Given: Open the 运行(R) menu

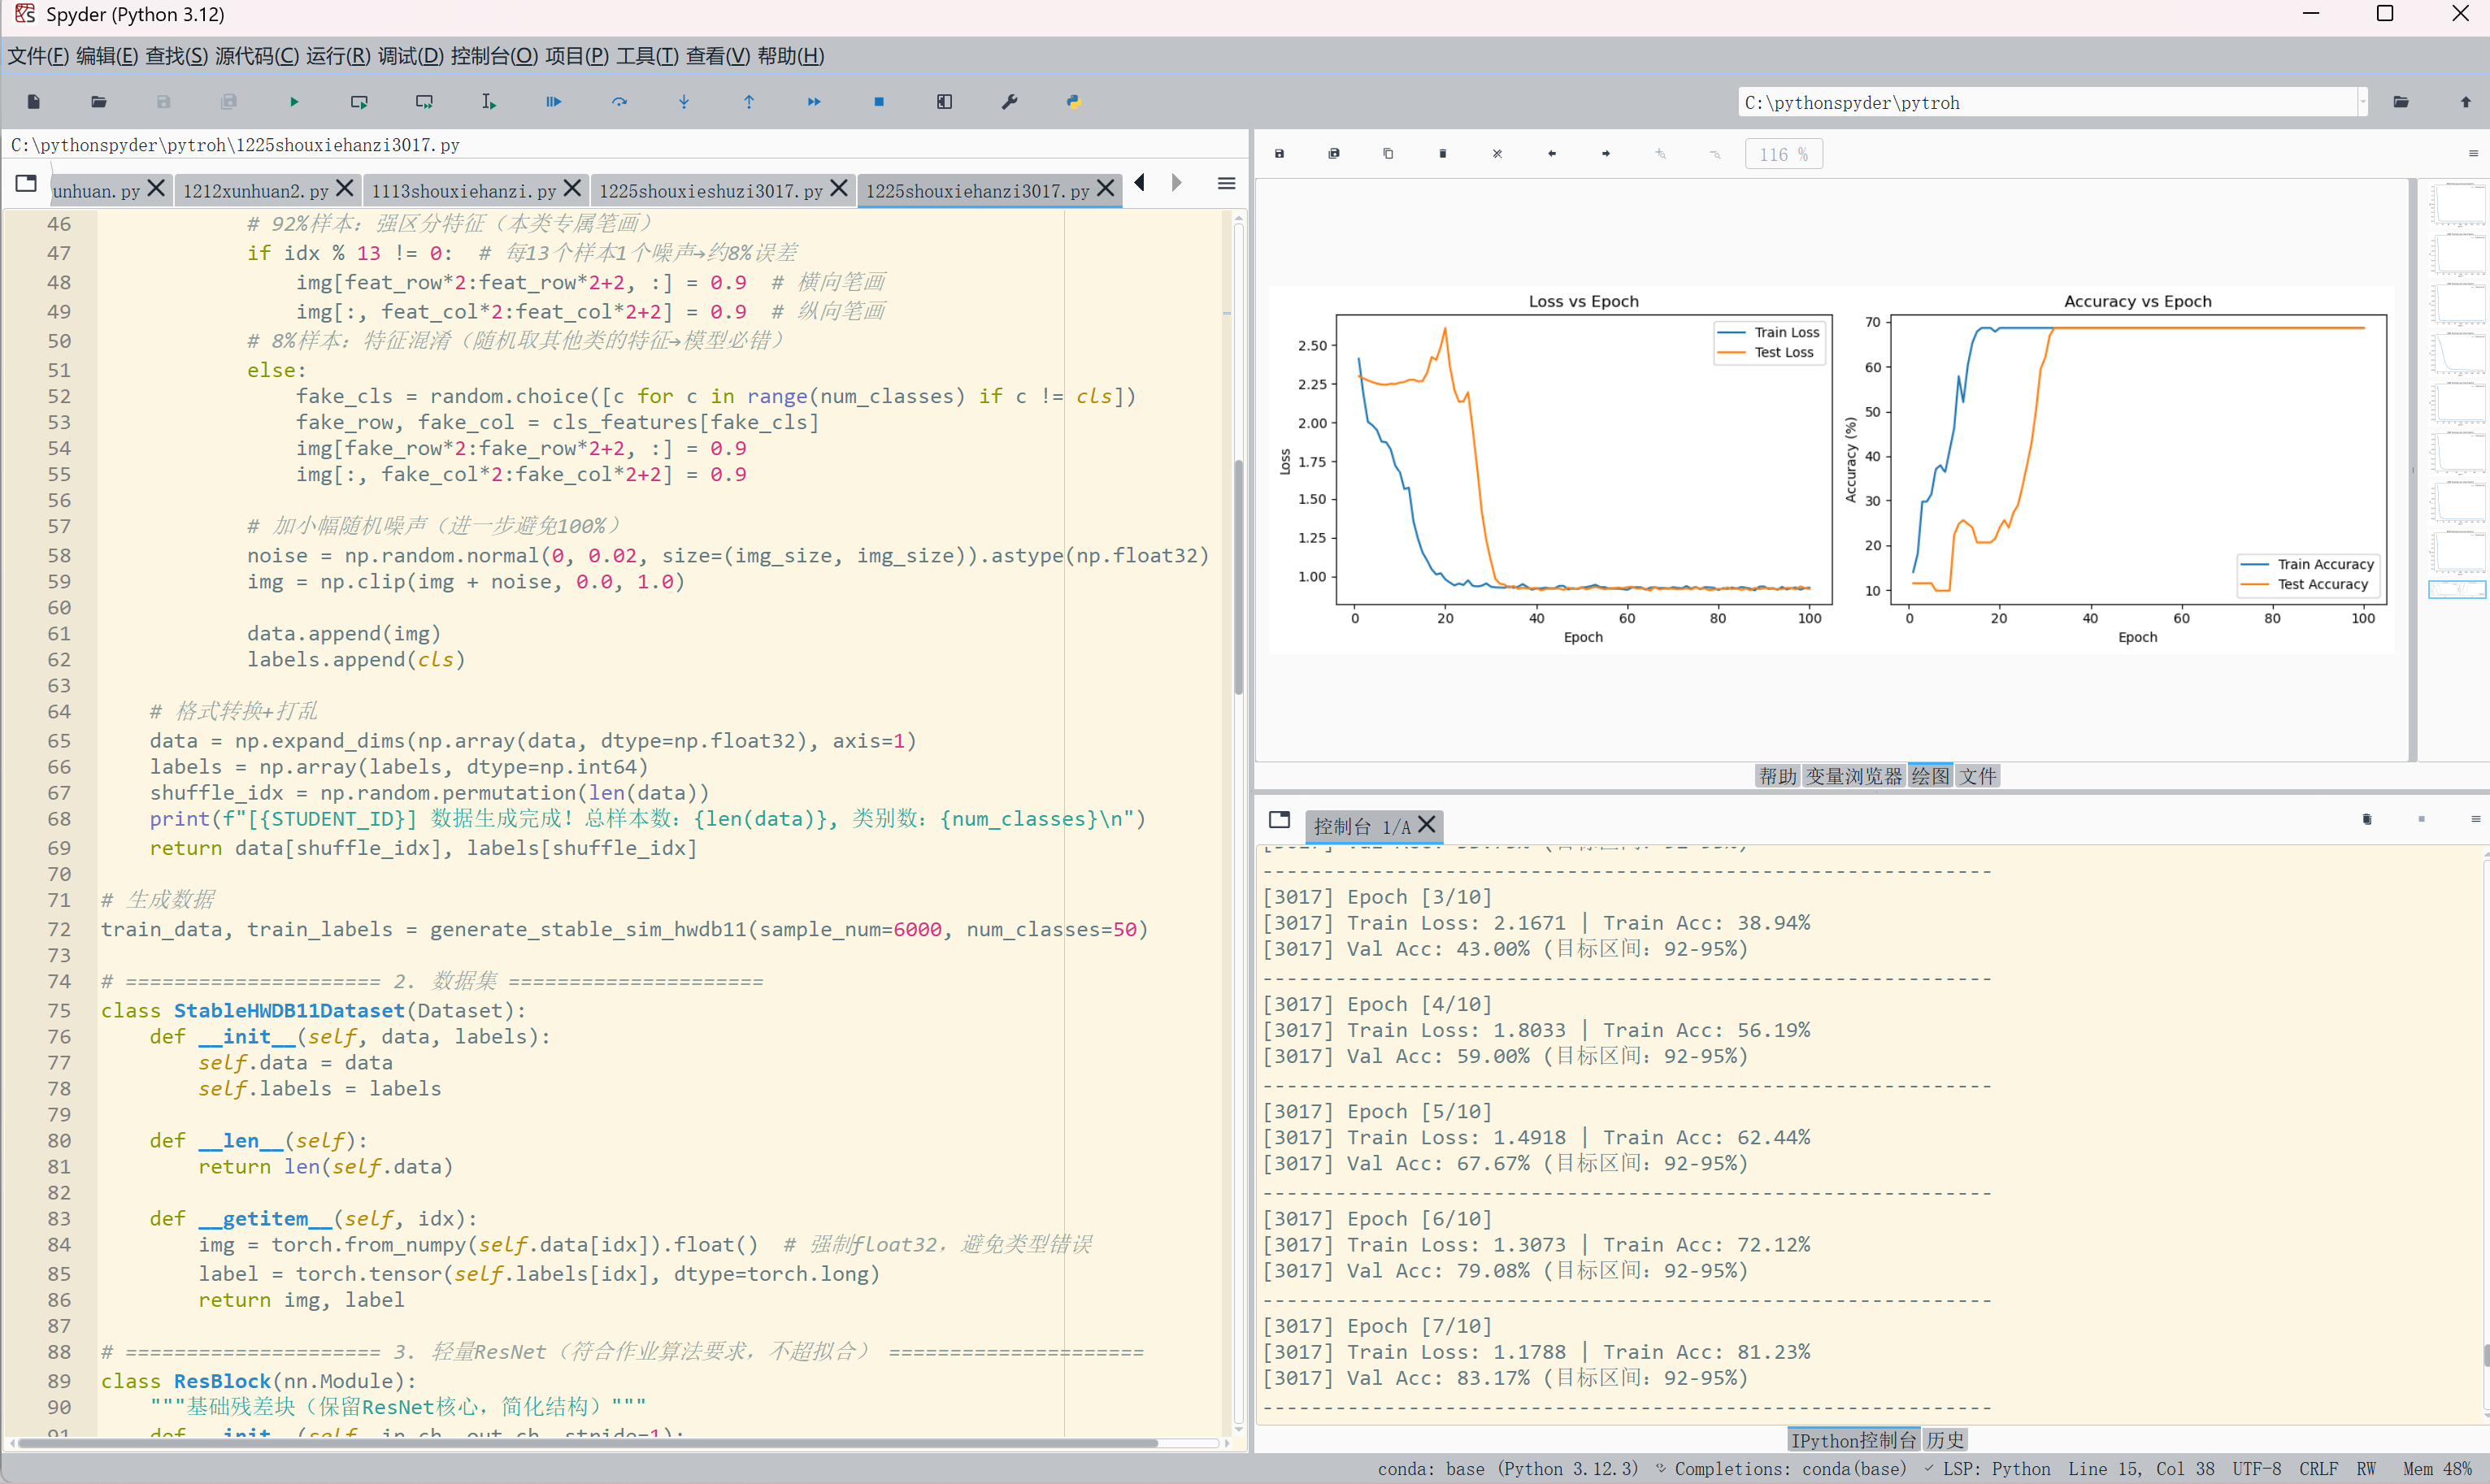Looking at the screenshot, I should tap(337, 56).
